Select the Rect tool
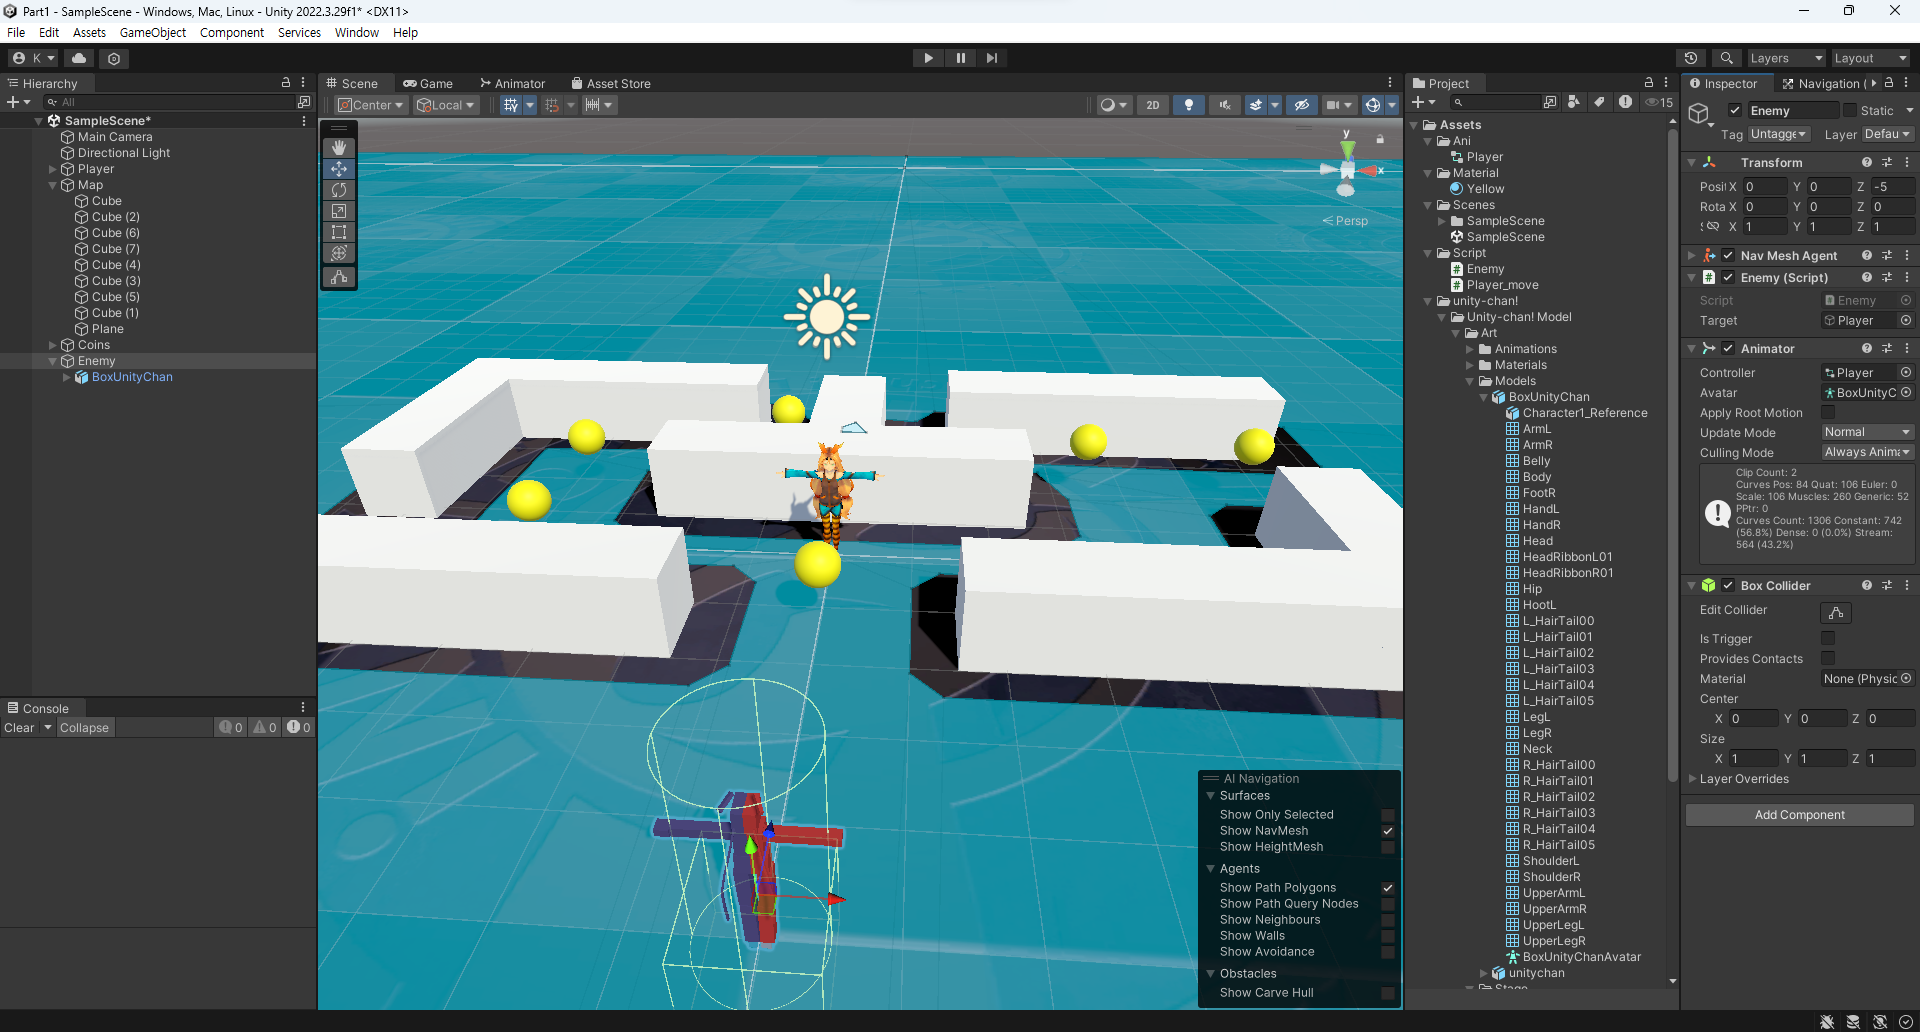The height and width of the screenshot is (1032, 1920). pyautogui.click(x=339, y=232)
